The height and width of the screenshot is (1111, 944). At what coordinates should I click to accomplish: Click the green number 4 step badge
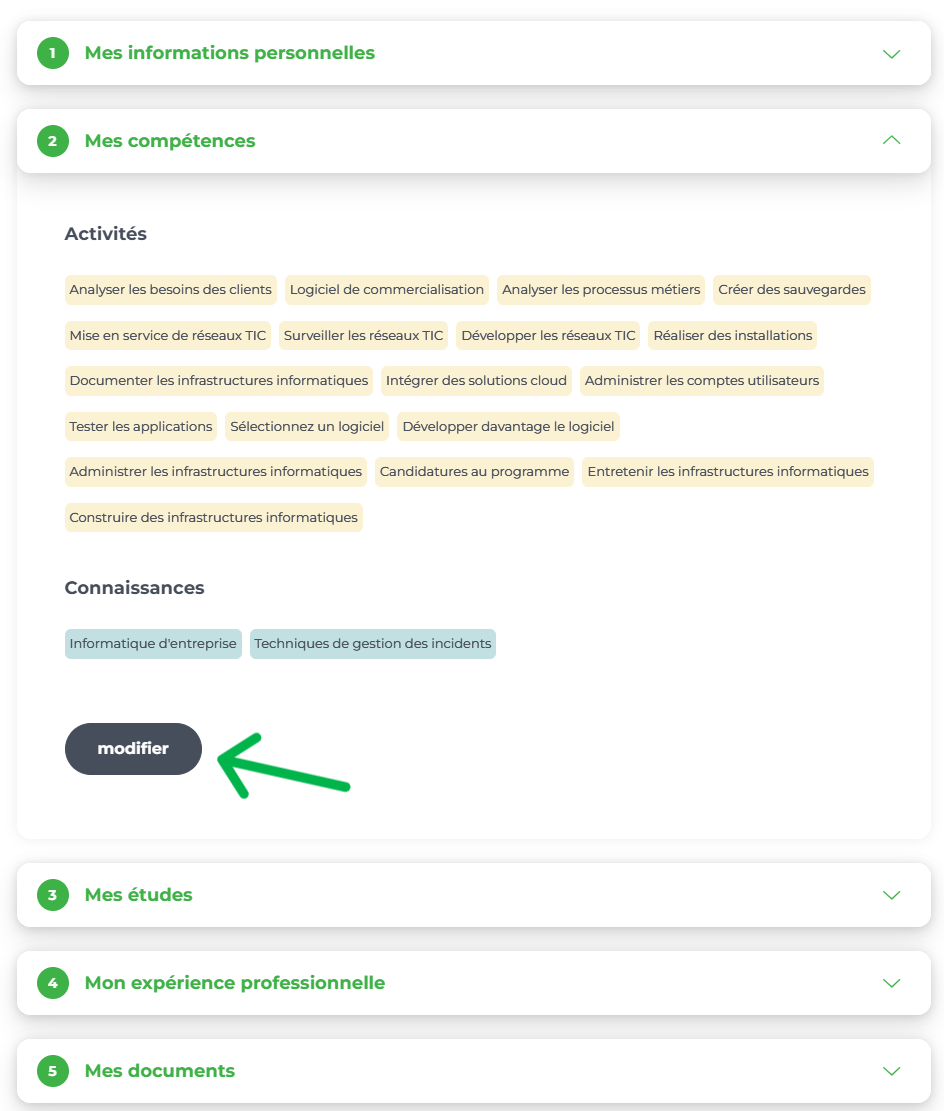click(x=52, y=983)
